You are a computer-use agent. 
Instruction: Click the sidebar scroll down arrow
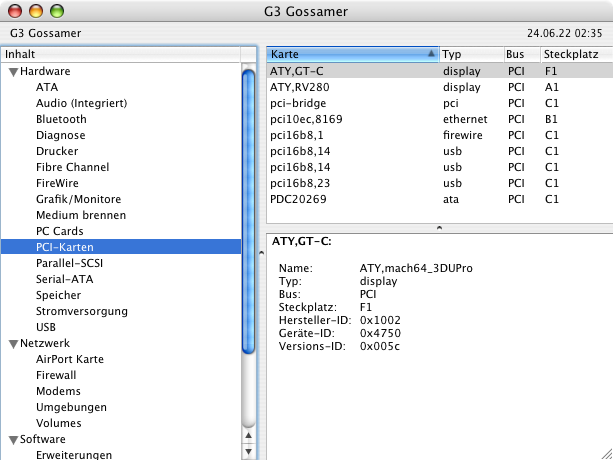248,451
